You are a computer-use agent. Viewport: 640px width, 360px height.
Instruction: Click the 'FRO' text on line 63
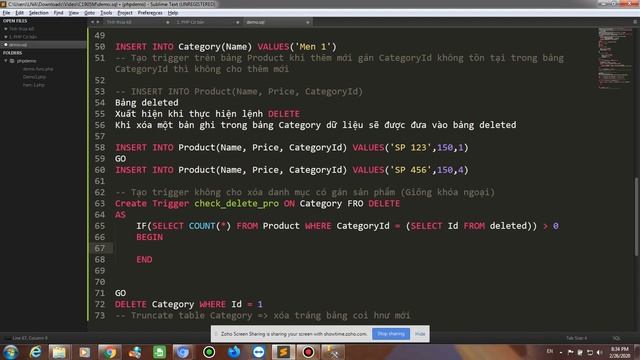(355, 203)
